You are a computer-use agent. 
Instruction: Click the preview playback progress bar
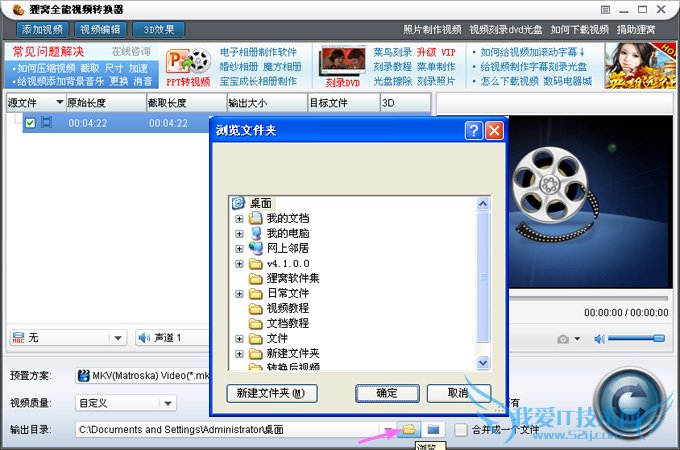[588, 299]
